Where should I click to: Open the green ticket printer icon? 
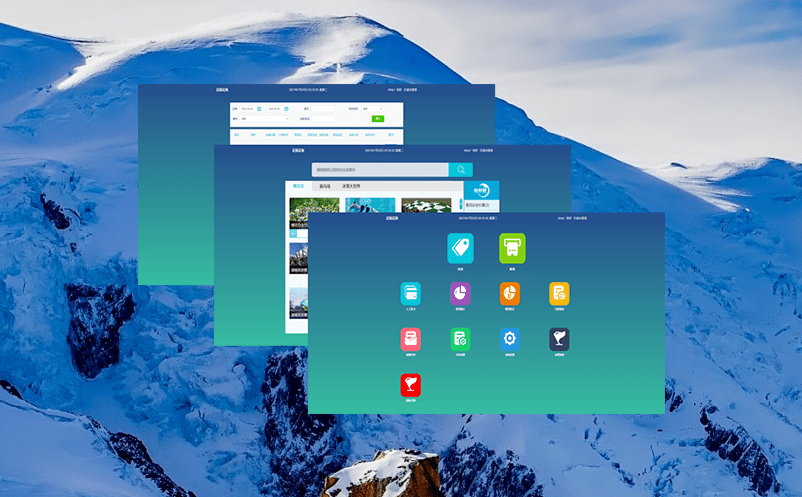point(512,248)
